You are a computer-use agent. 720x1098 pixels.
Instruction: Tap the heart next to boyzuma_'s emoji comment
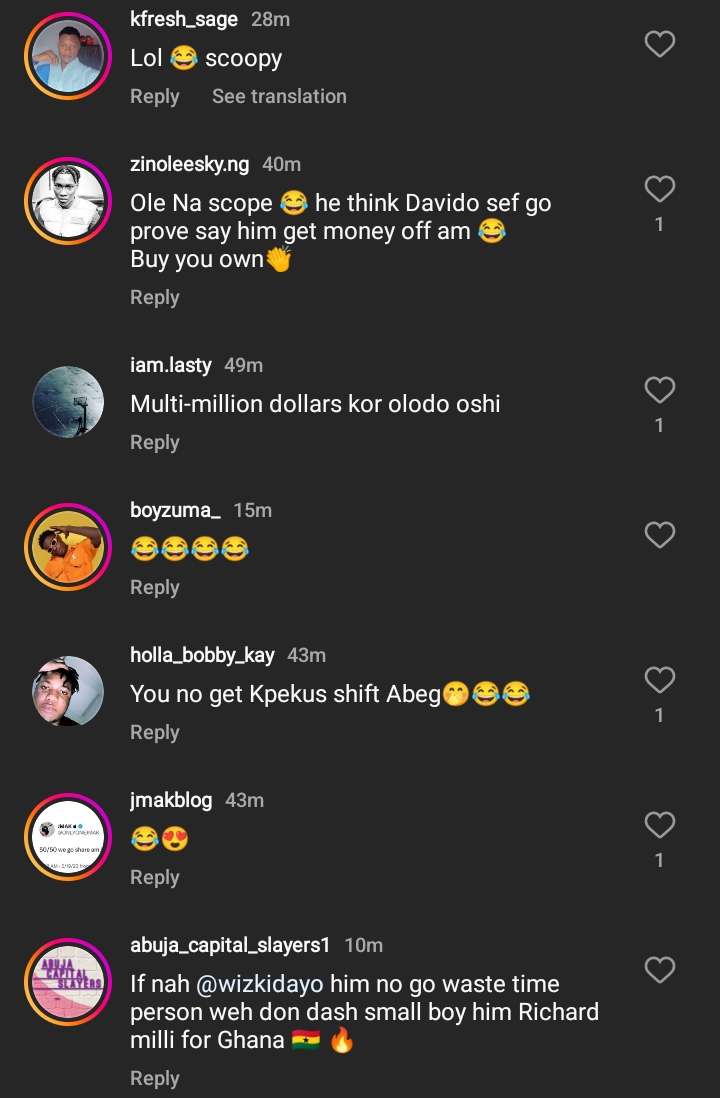pyautogui.click(x=659, y=535)
